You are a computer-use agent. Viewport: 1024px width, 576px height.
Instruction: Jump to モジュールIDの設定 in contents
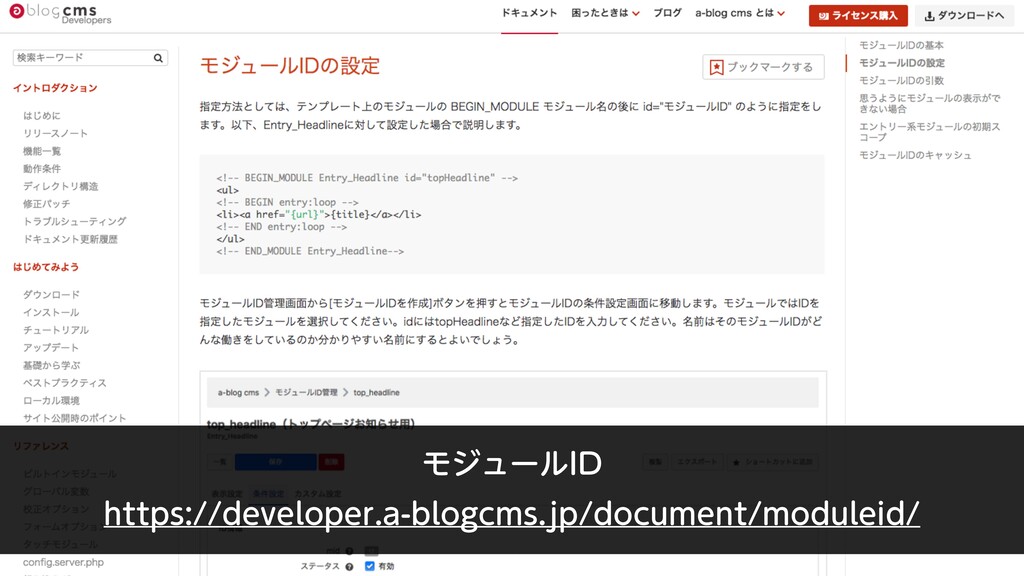pyautogui.click(x=902, y=63)
